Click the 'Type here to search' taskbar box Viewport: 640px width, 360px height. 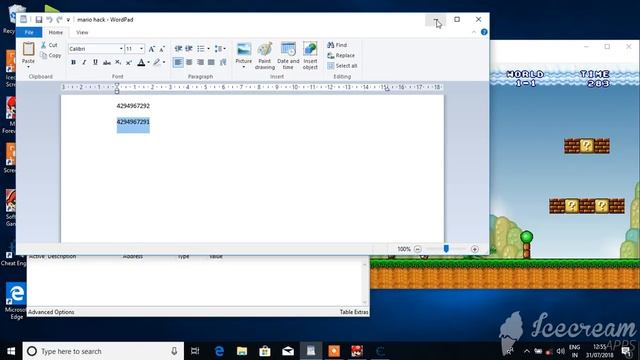point(103,351)
